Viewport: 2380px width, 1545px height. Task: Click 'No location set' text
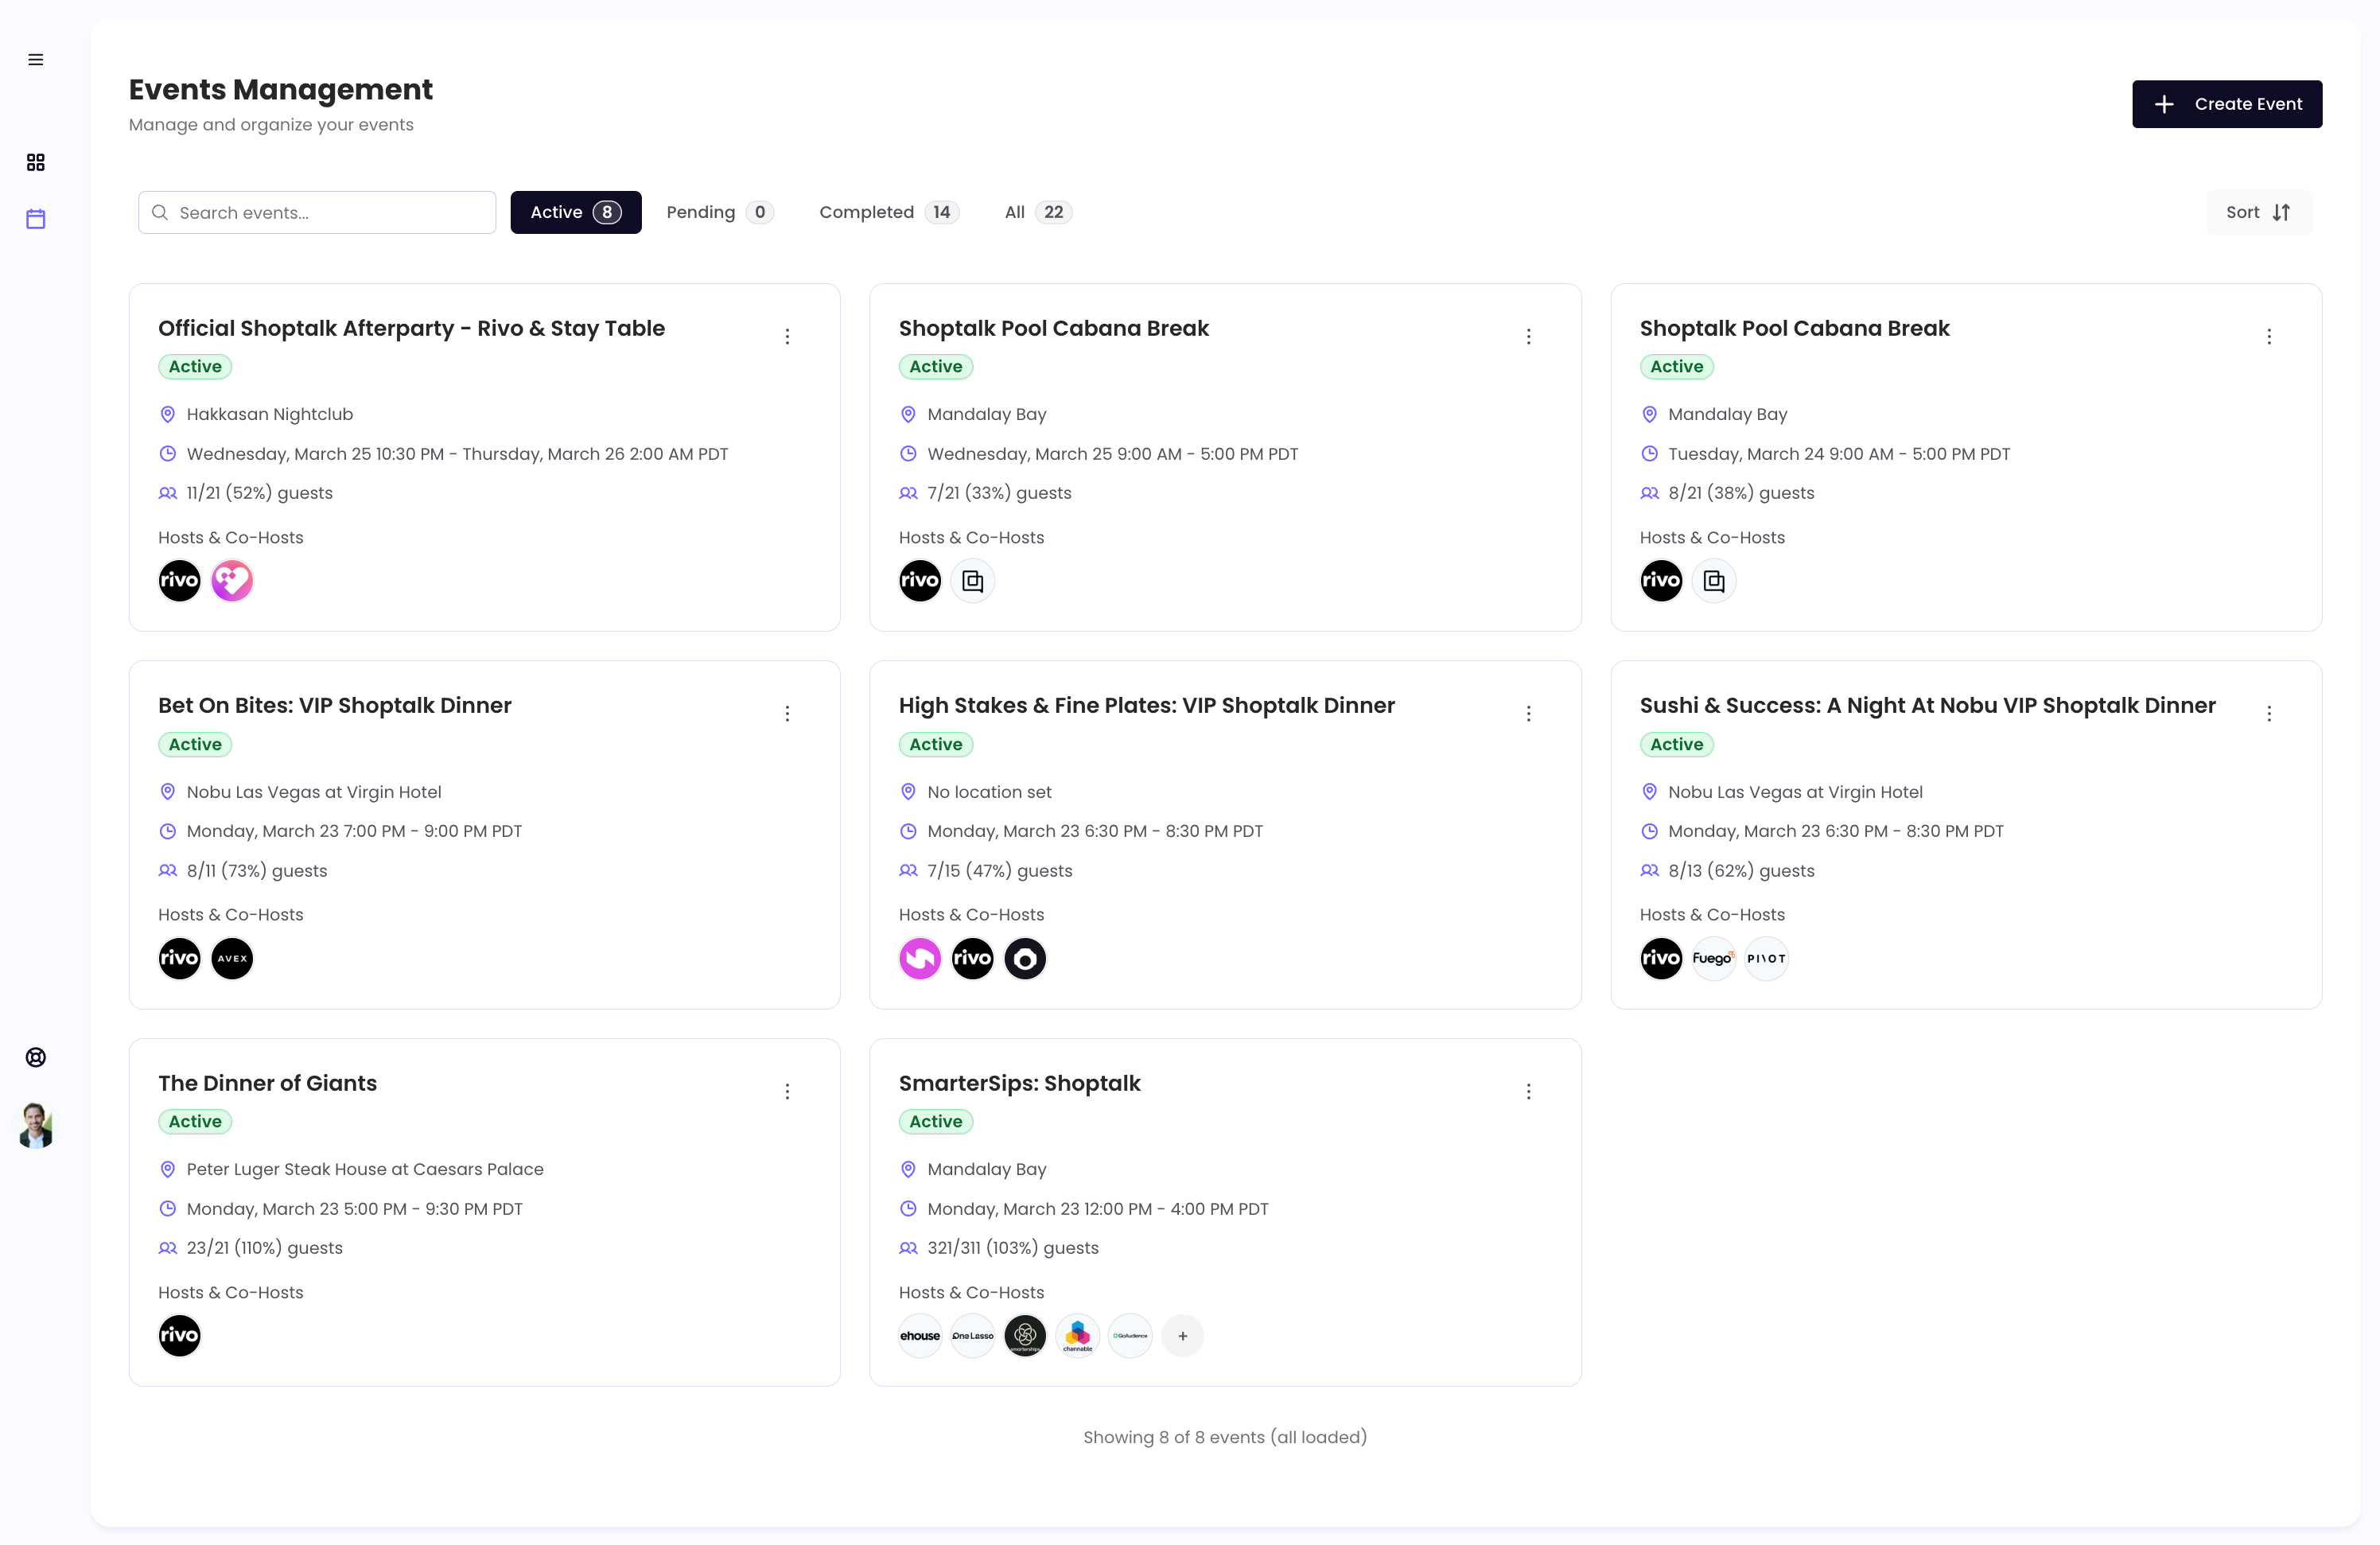989,792
